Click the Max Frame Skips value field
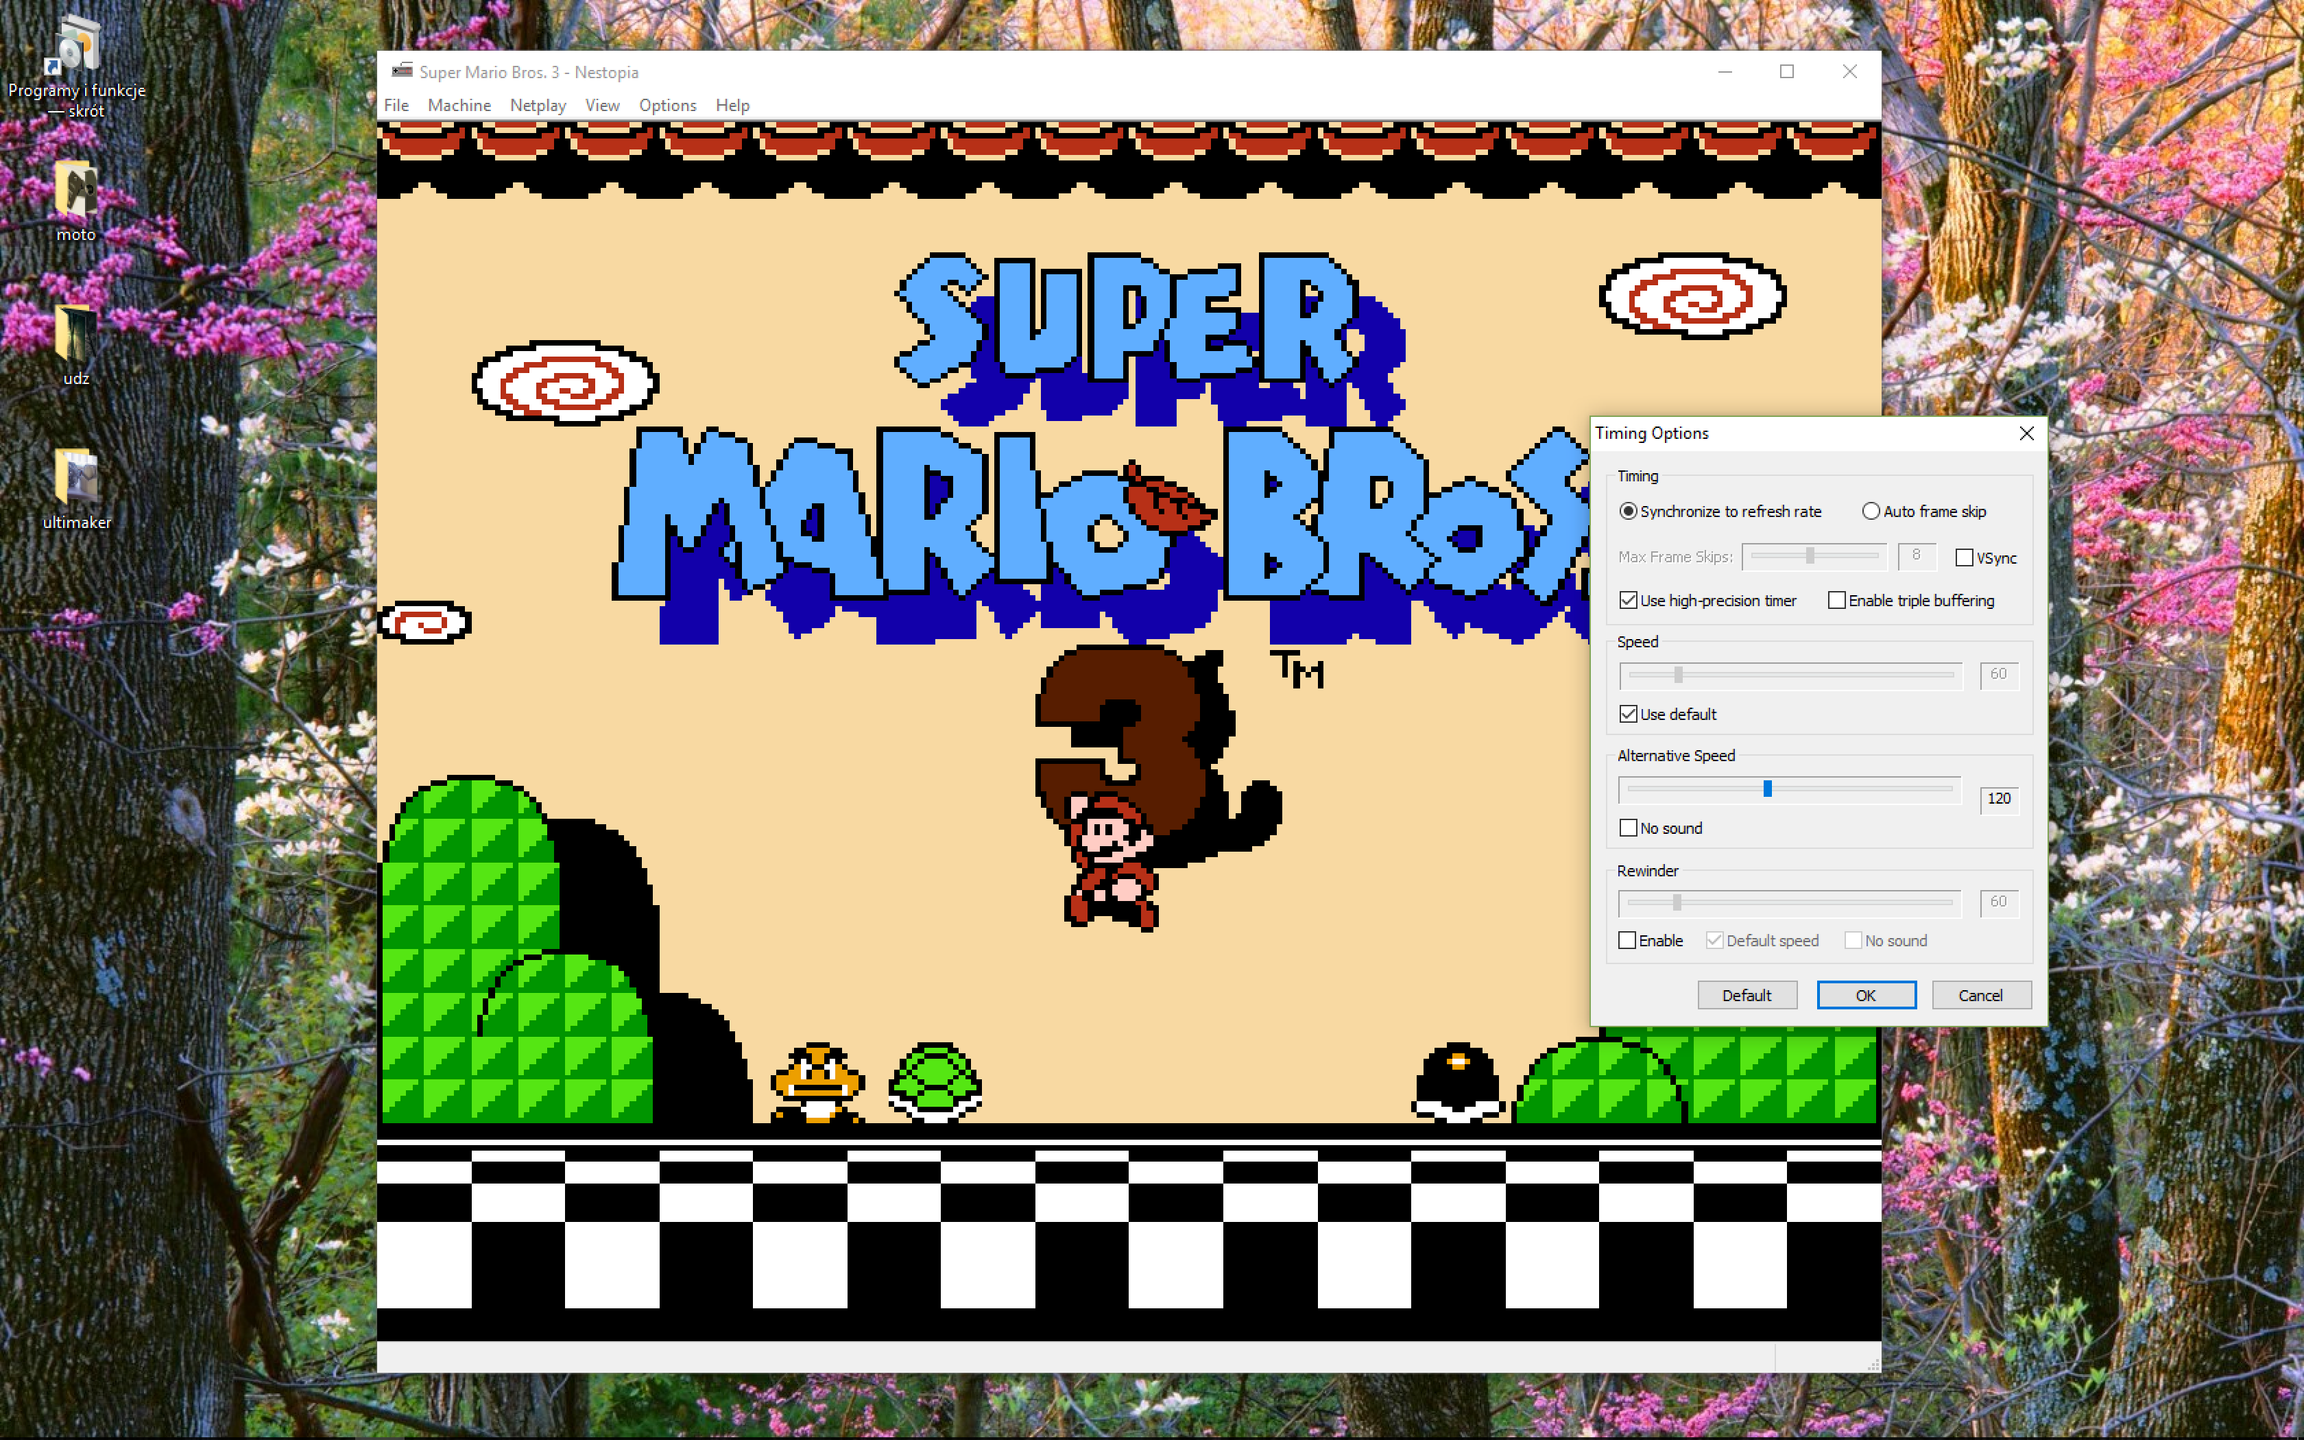The width and height of the screenshot is (2304, 1440). [x=1916, y=556]
